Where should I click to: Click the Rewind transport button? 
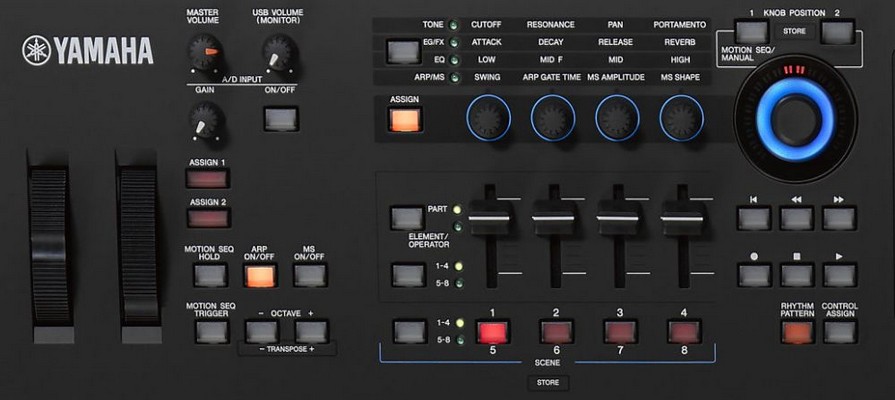pyautogui.click(x=797, y=217)
